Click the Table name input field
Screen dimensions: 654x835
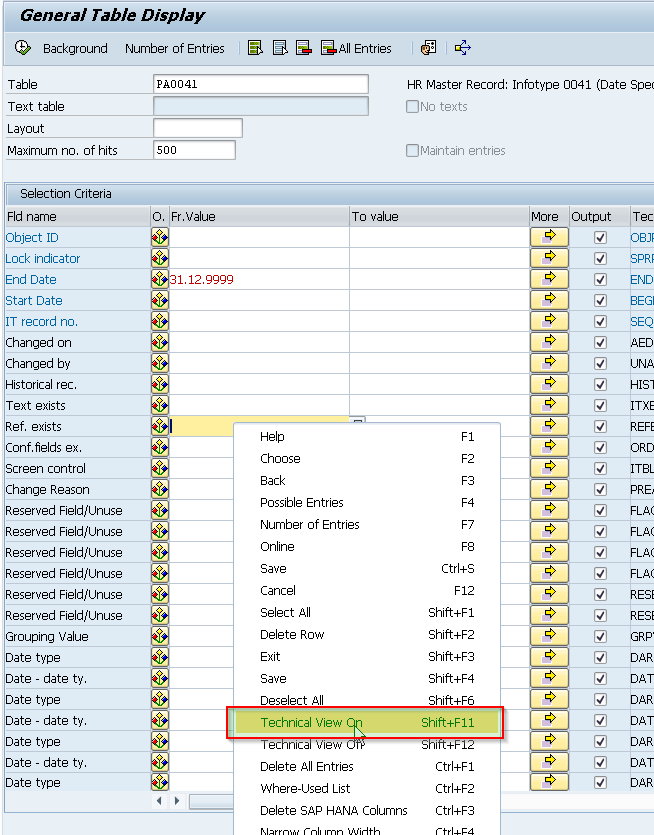260,85
